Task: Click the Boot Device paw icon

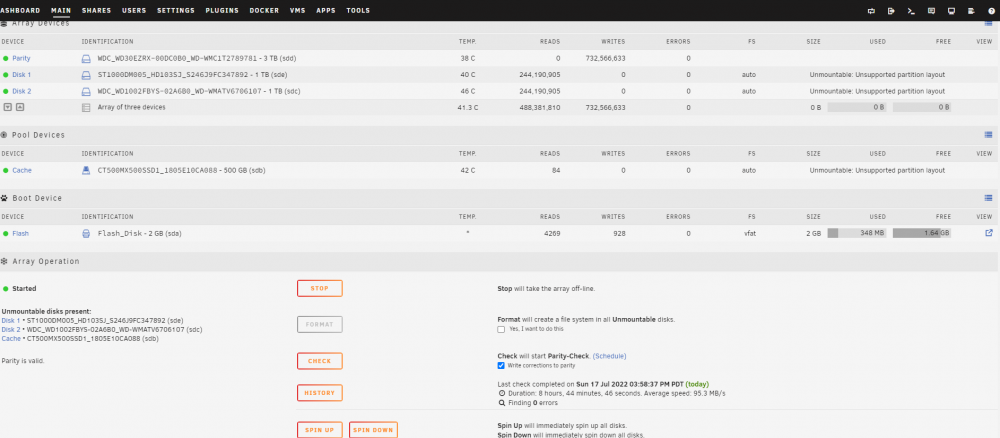Action: click(x=4, y=198)
